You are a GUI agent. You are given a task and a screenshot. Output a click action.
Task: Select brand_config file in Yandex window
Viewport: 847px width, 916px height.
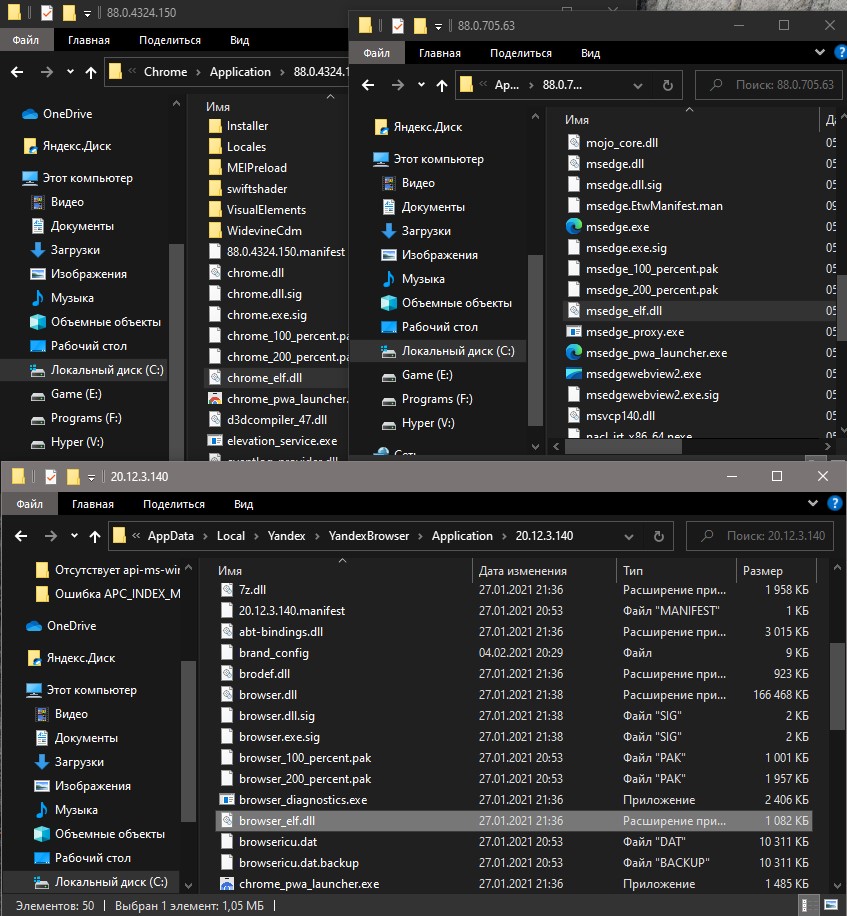pyautogui.click(x=266, y=653)
